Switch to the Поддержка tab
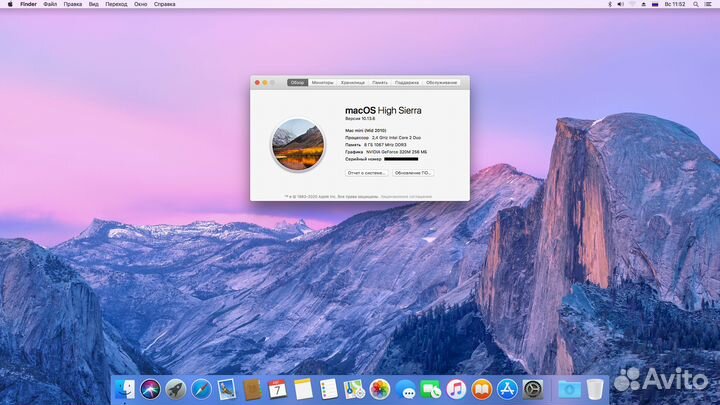Viewport: 720px width, 405px height. pos(406,83)
